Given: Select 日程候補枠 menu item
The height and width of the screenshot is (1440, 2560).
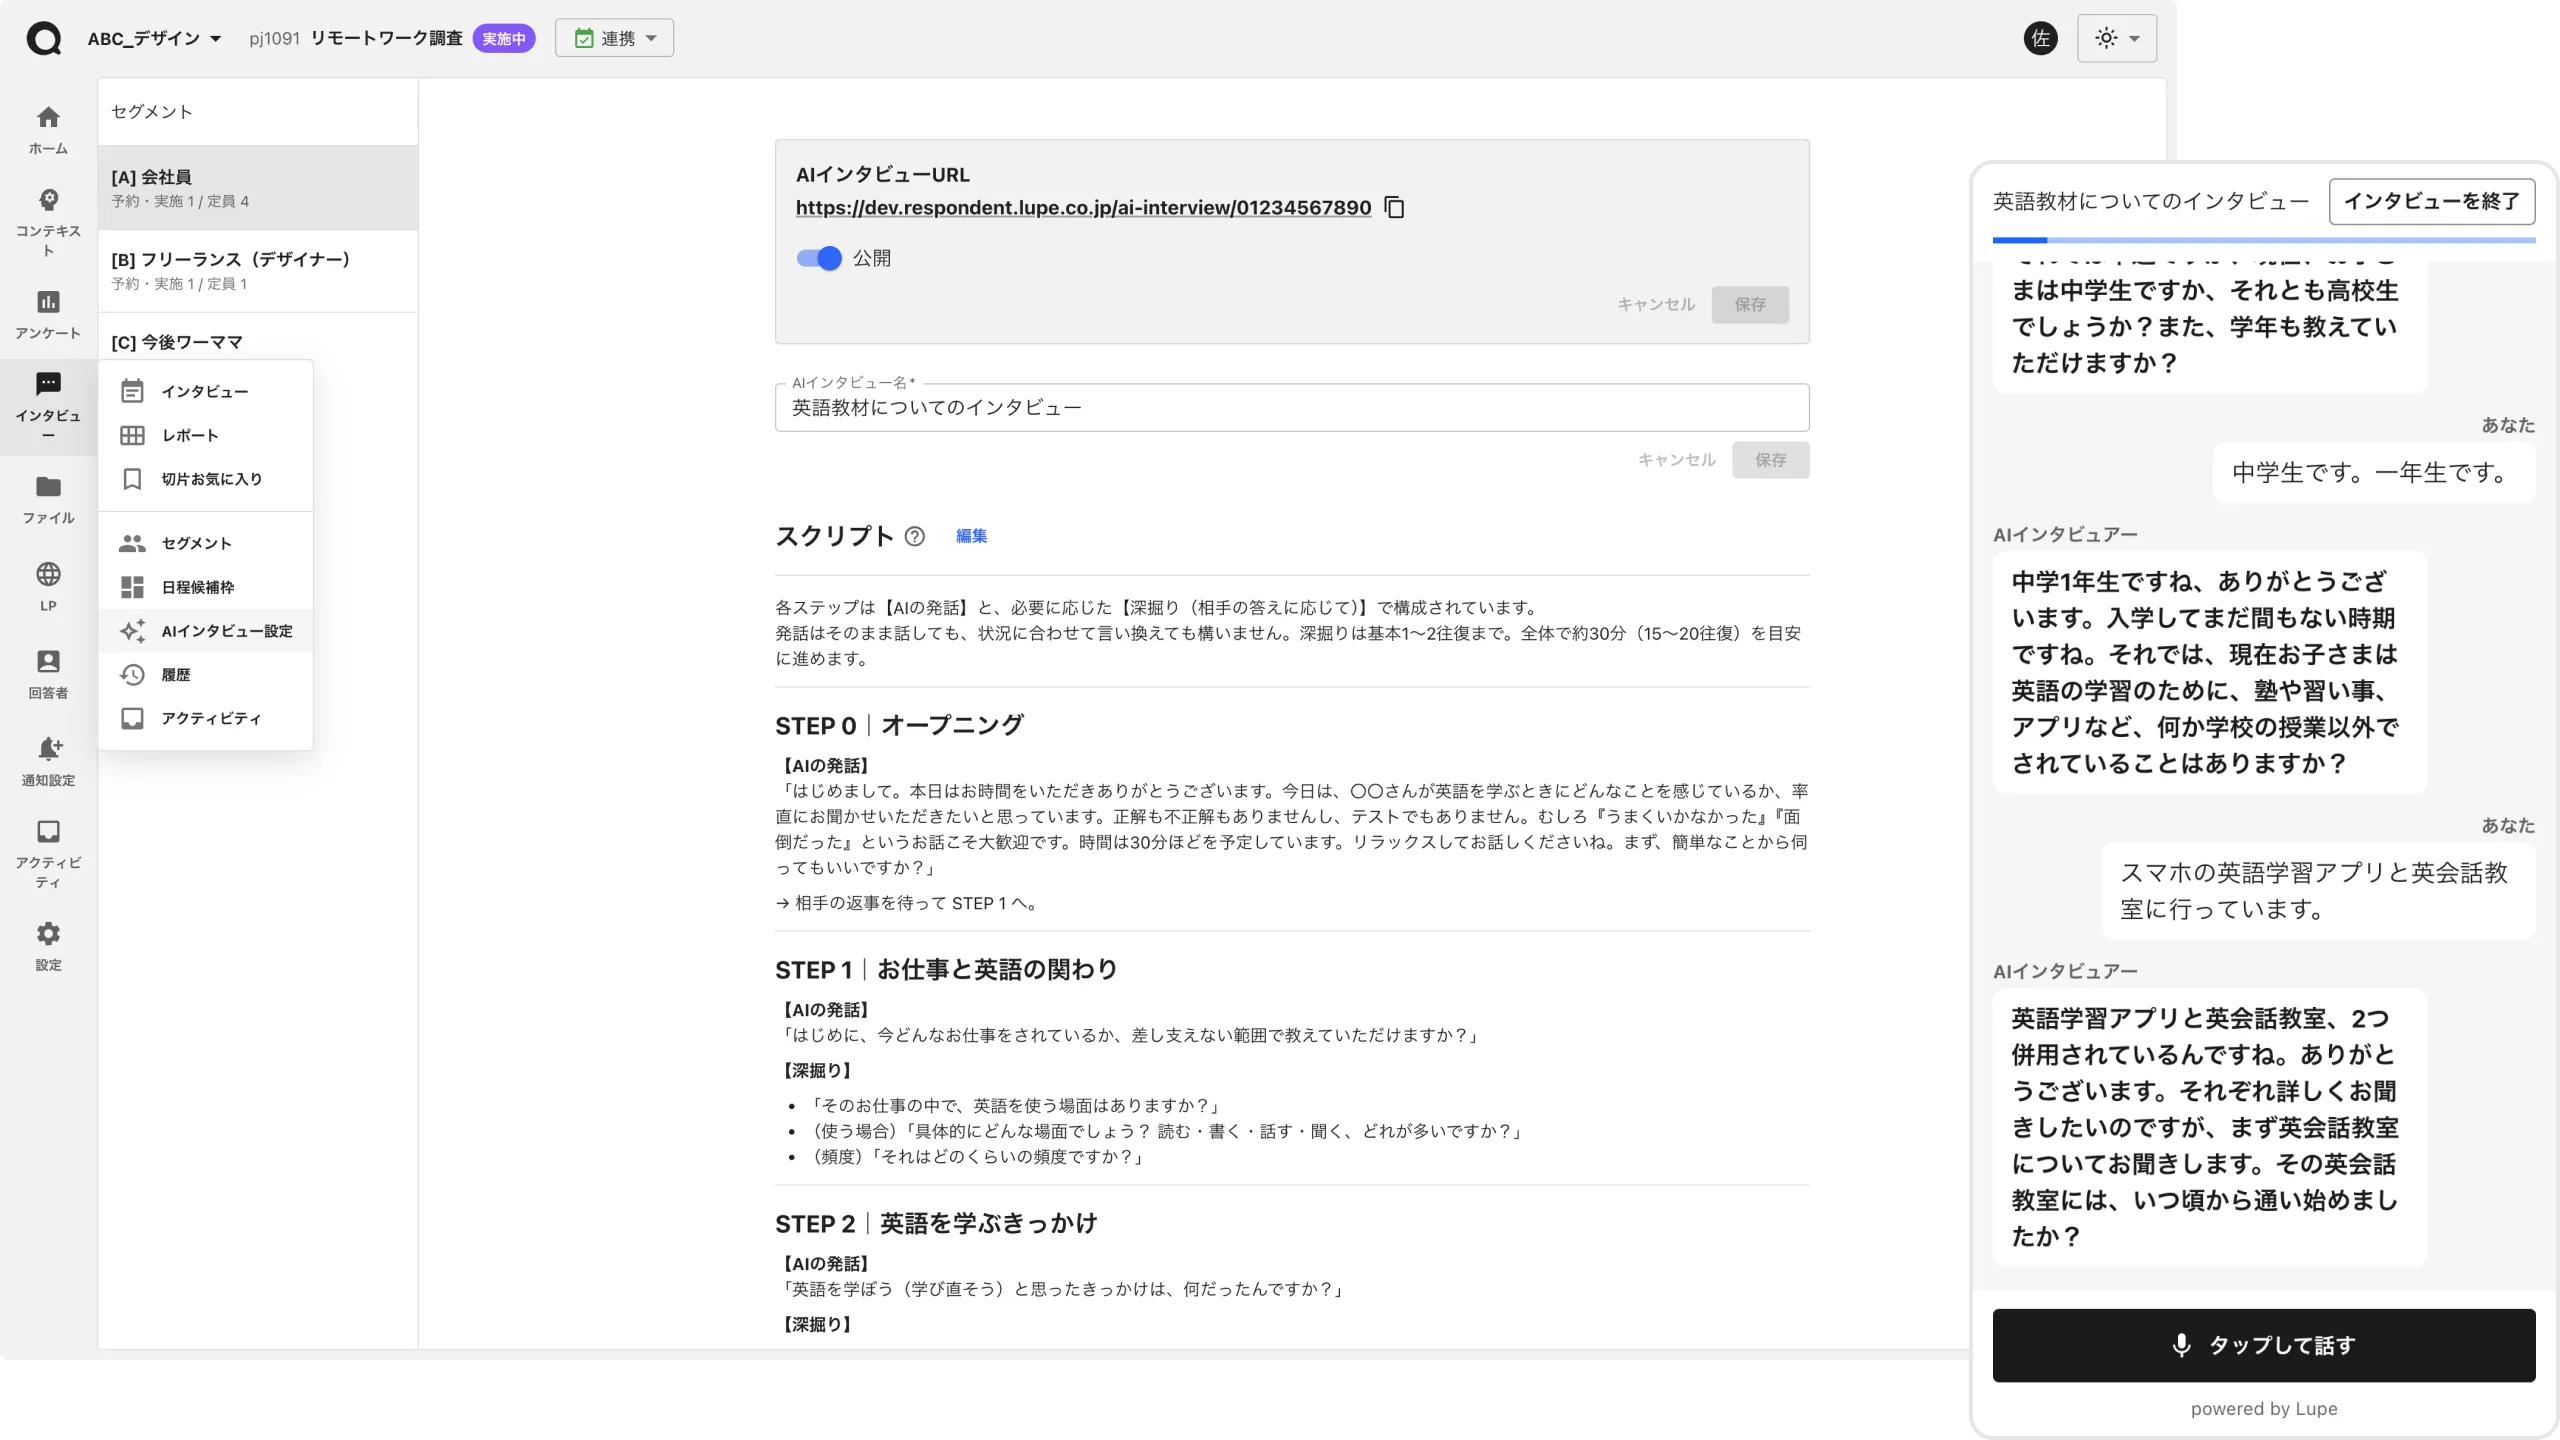Looking at the screenshot, I should pos(205,587).
